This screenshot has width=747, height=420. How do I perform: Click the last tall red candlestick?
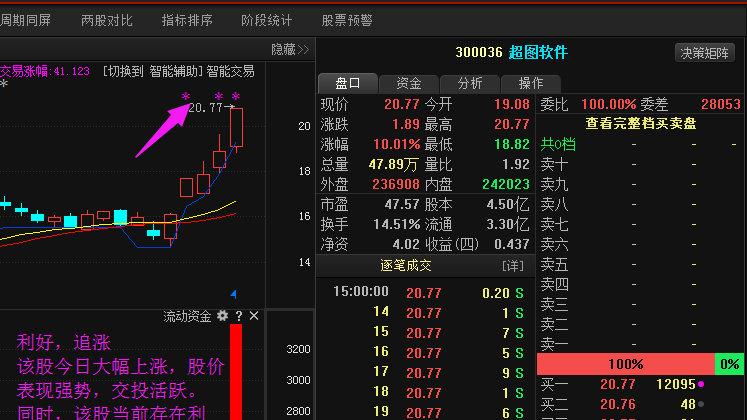coord(236,127)
